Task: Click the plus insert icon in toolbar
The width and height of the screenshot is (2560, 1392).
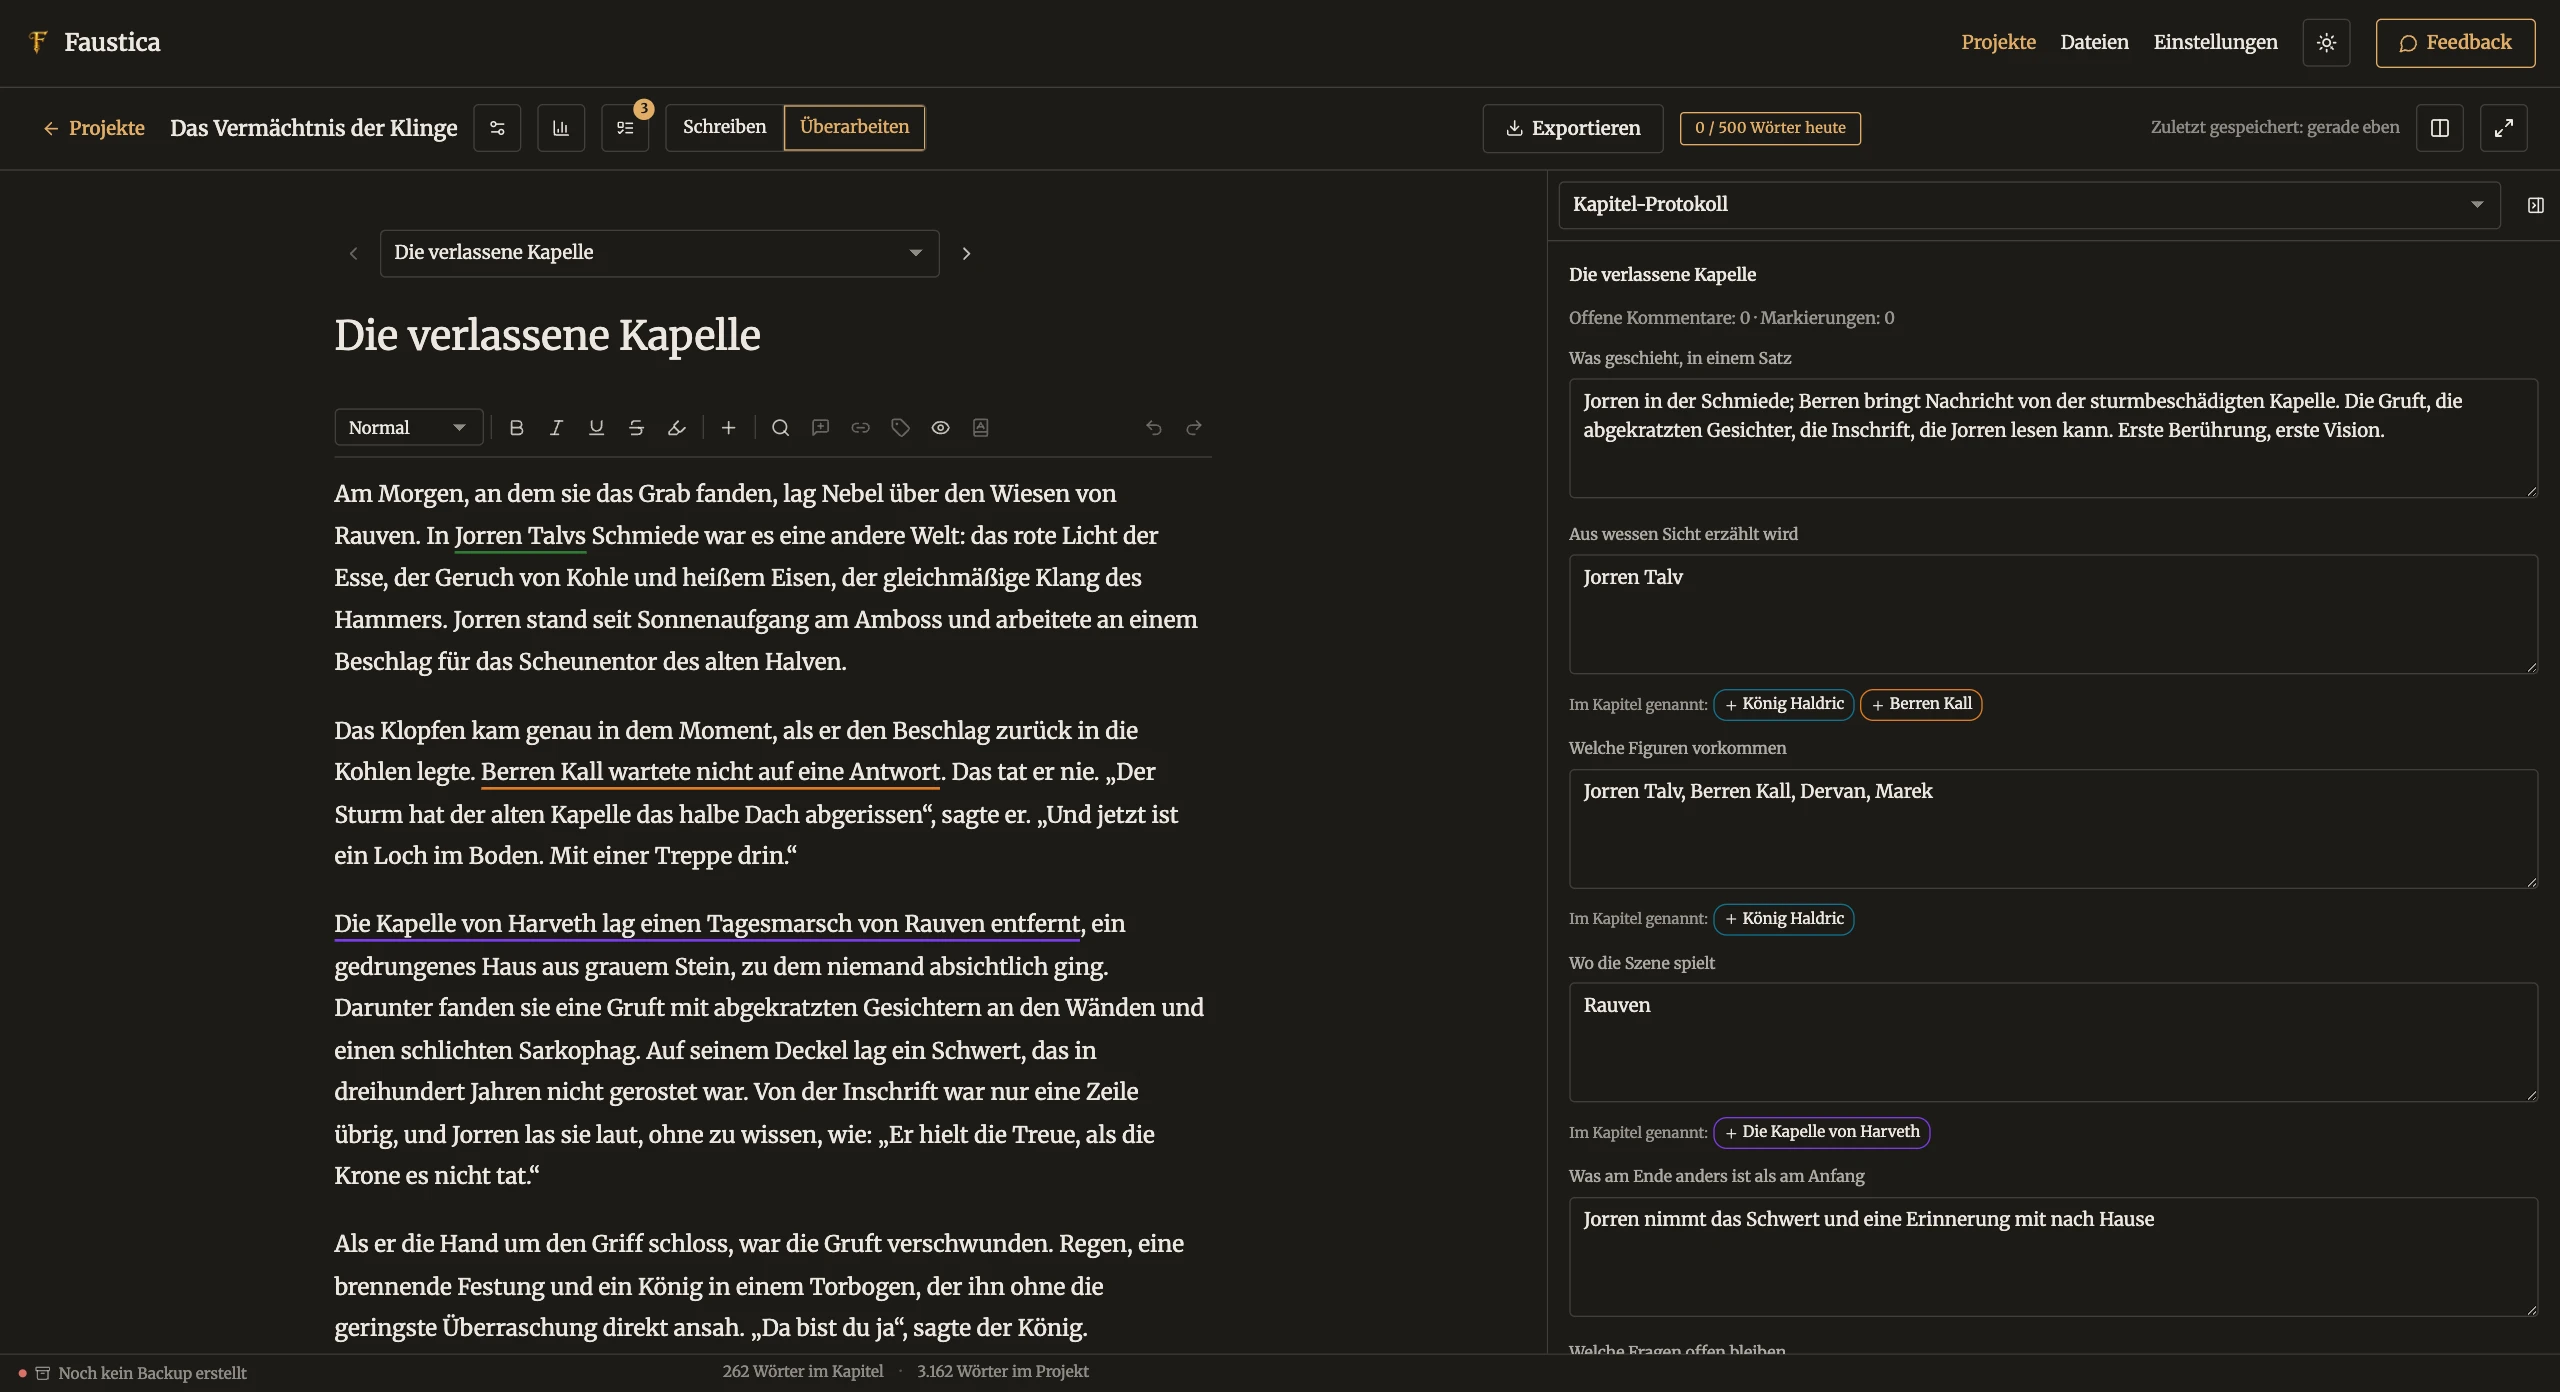Action: [x=728, y=428]
